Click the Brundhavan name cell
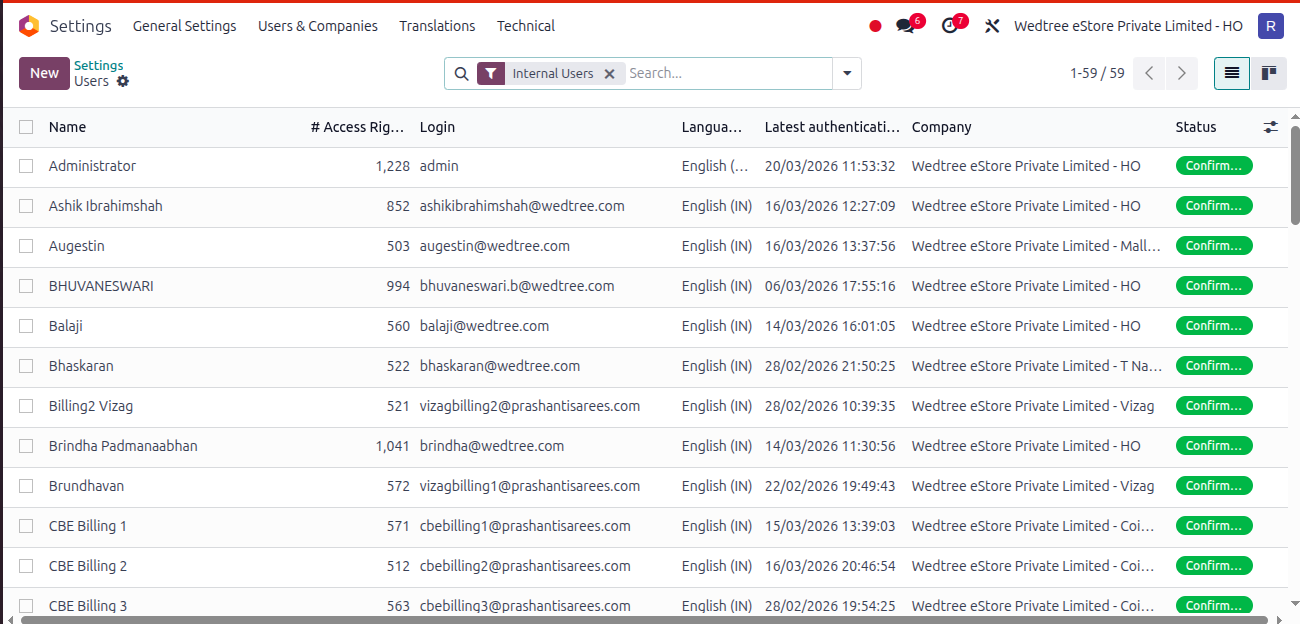 [x=87, y=486]
